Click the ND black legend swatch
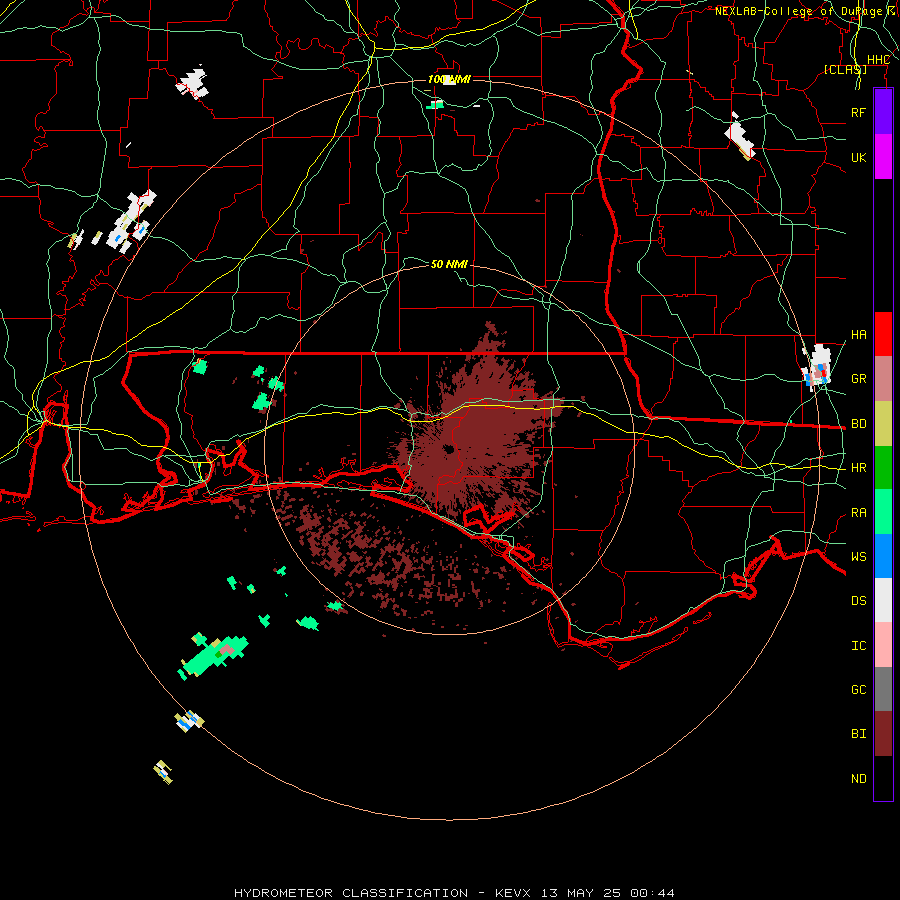Viewport: 900px width, 900px height. coord(883,778)
